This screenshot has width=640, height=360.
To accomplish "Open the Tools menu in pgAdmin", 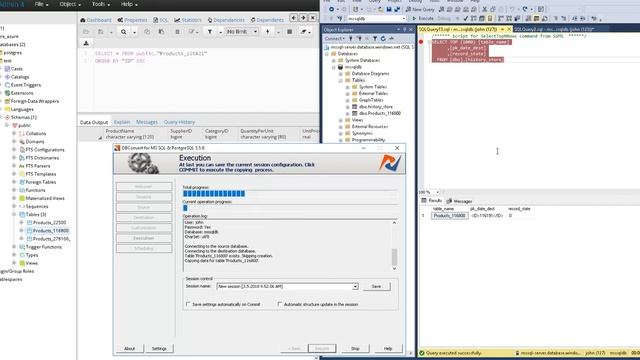I will point(100,4).
